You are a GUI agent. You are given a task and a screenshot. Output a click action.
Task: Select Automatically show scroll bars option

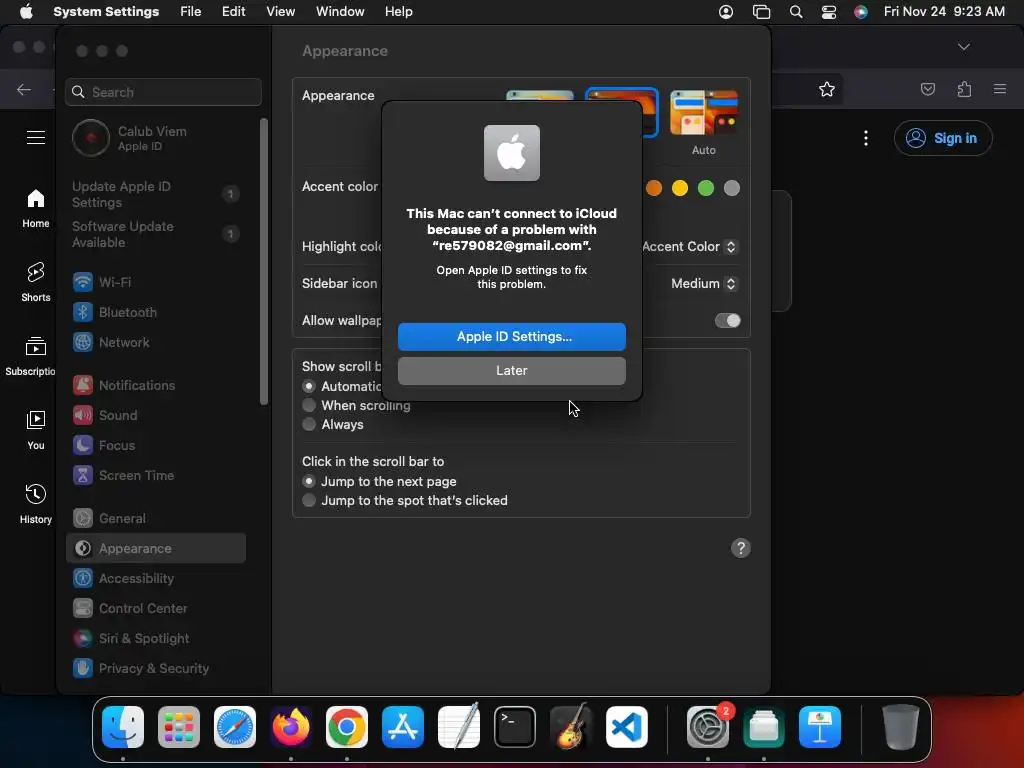coord(309,387)
